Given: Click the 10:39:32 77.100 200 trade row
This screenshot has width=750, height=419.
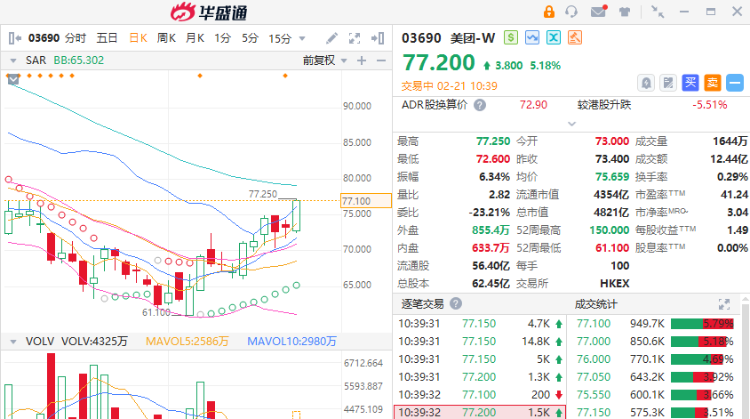Looking at the screenshot, I should pyautogui.click(x=480, y=395).
